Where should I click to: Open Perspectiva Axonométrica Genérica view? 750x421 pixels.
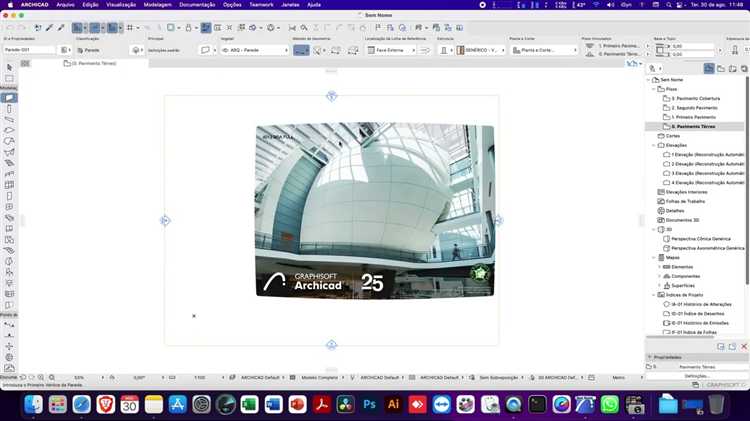(707, 248)
